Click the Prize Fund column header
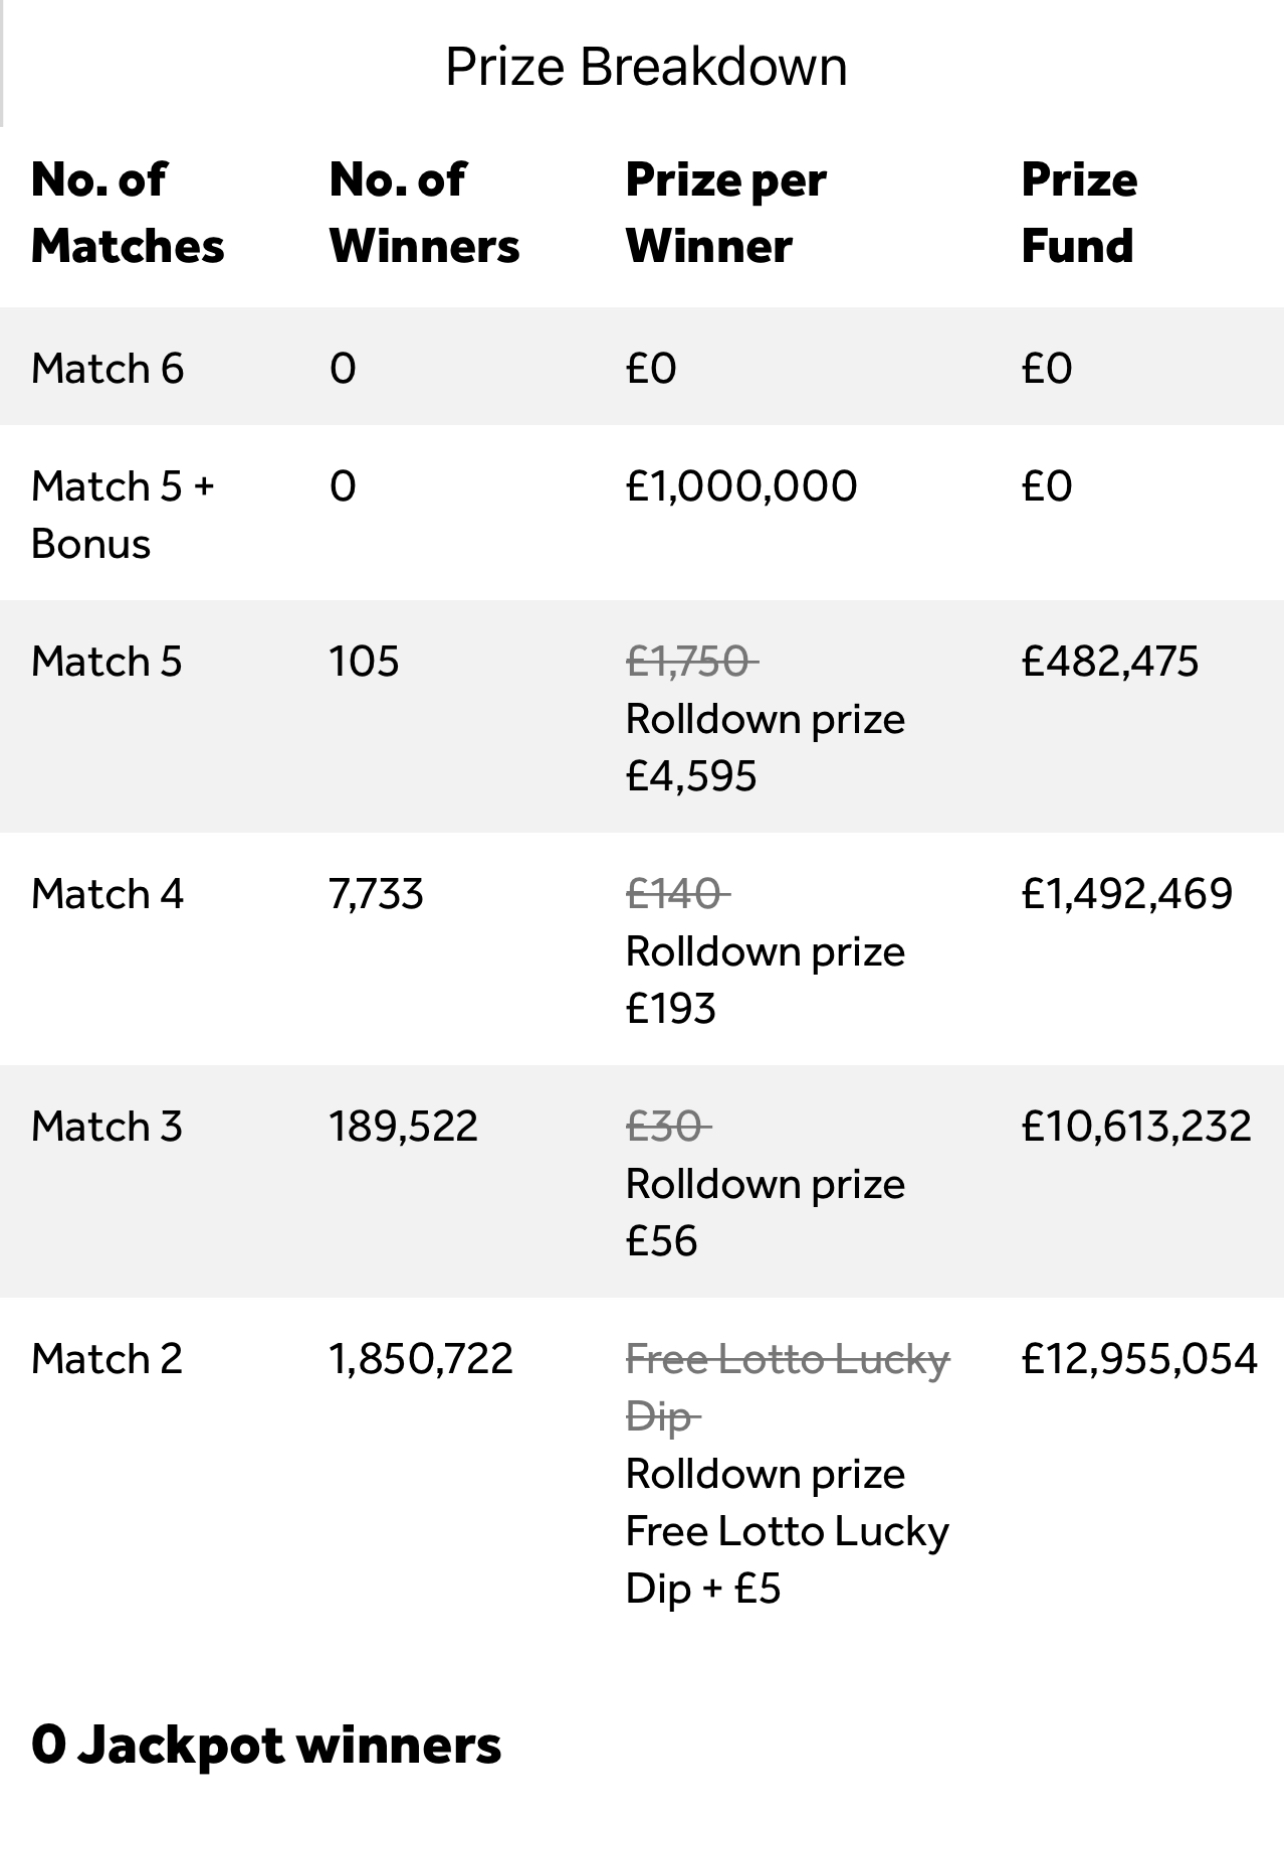Image resolution: width=1284 pixels, height=1850 pixels. 1079,213
